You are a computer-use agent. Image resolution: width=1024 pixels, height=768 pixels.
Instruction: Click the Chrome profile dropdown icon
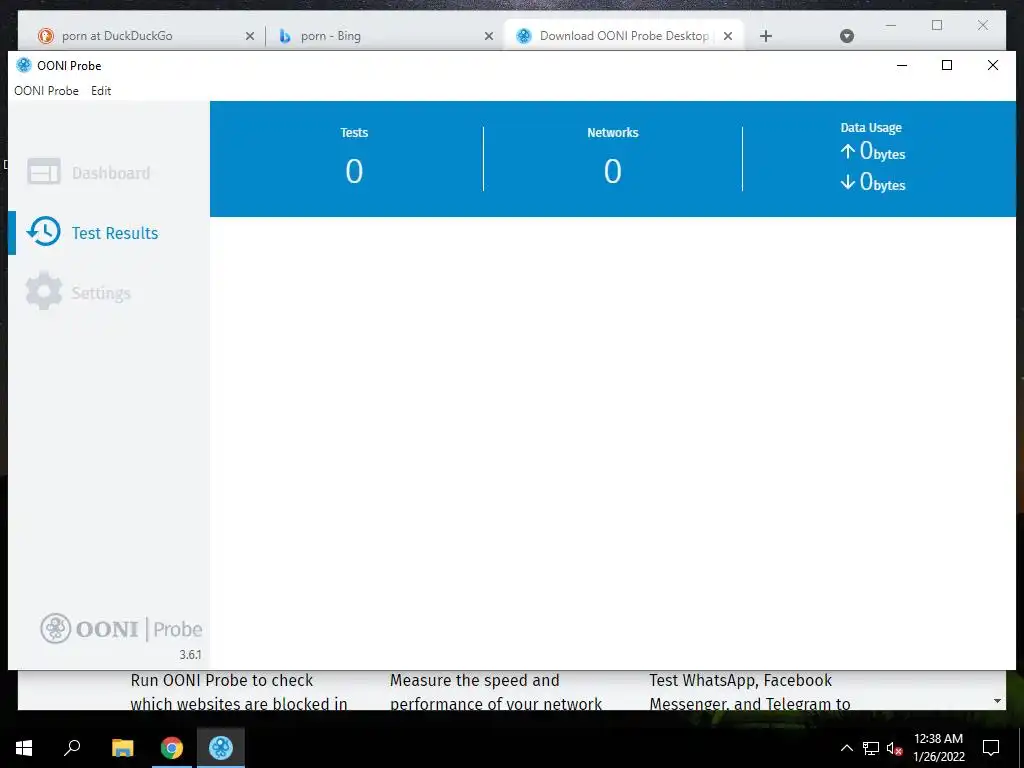point(847,36)
